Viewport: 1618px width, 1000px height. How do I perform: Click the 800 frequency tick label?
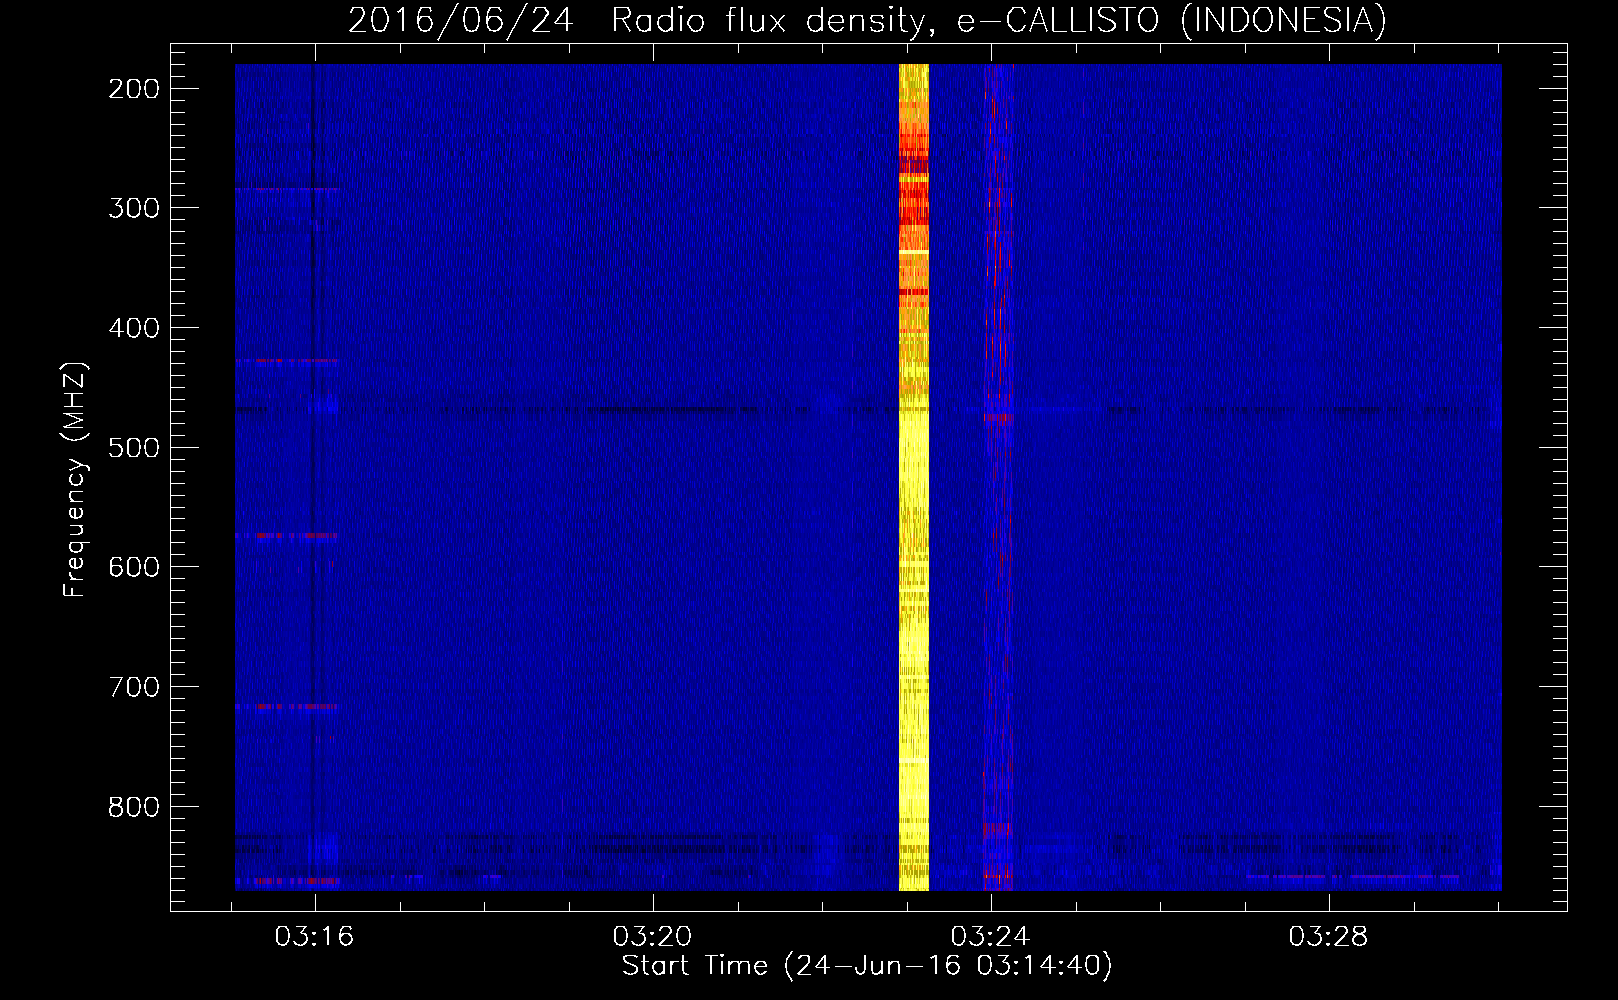(134, 806)
